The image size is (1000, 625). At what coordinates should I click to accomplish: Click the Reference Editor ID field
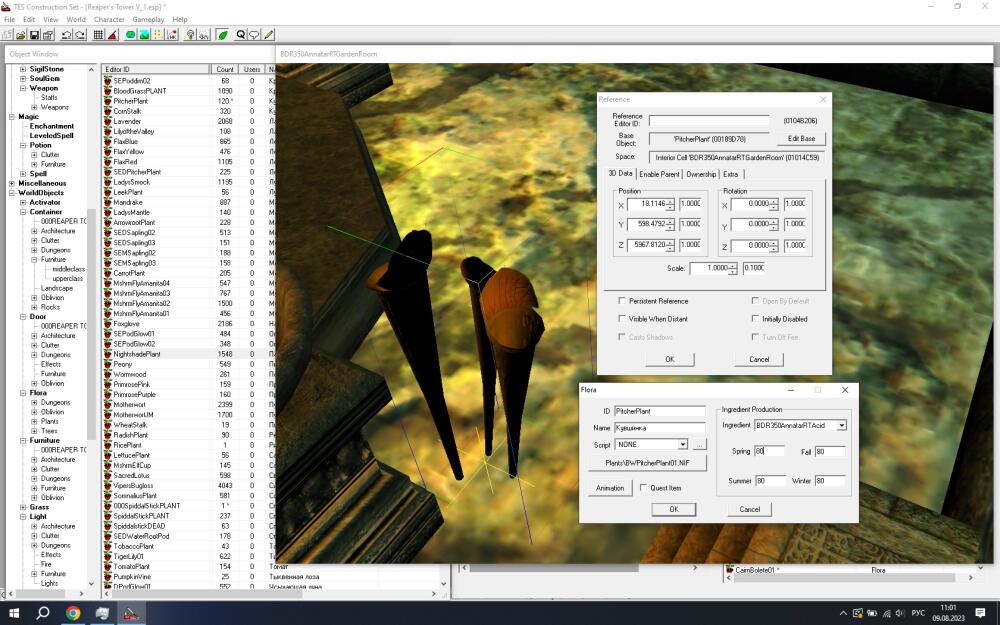coord(709,121)
